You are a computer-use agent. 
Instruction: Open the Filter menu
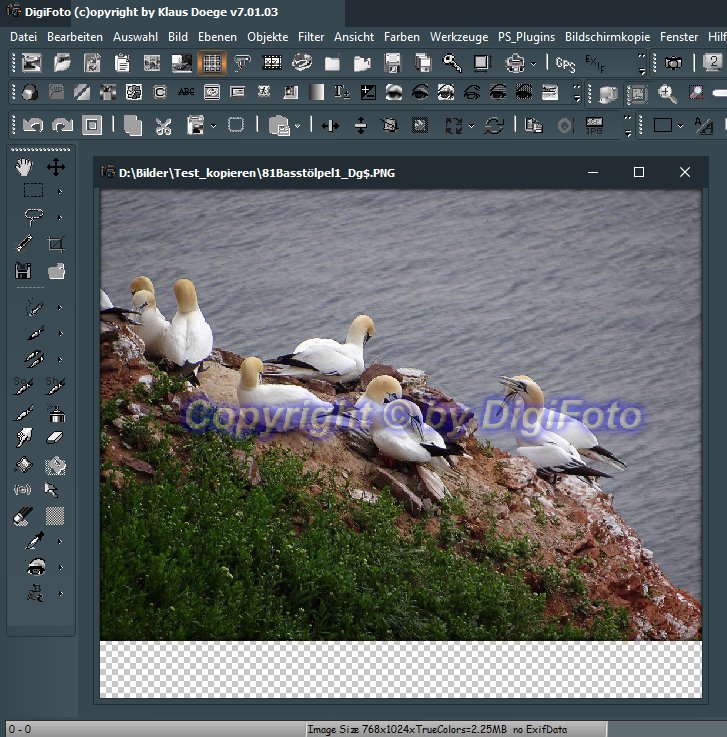pyautogui.click(x=311, y=37)
